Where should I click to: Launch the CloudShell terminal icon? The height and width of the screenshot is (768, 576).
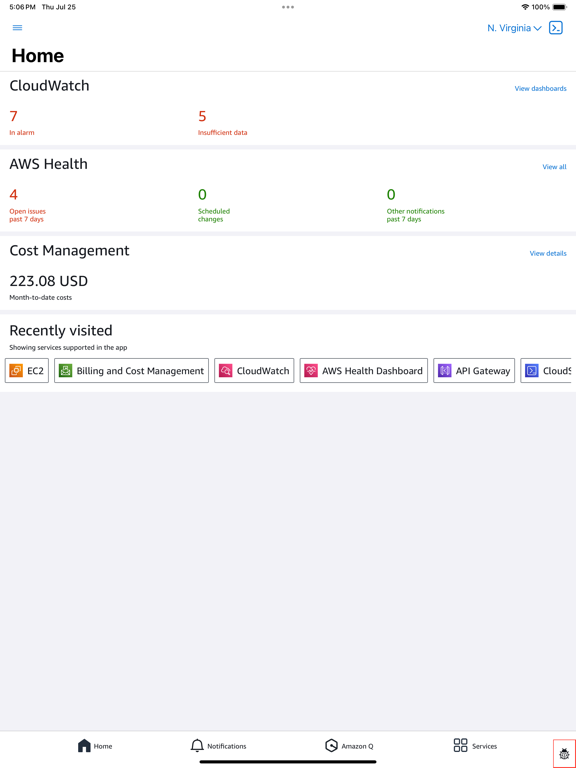click(x=556, y=28)
